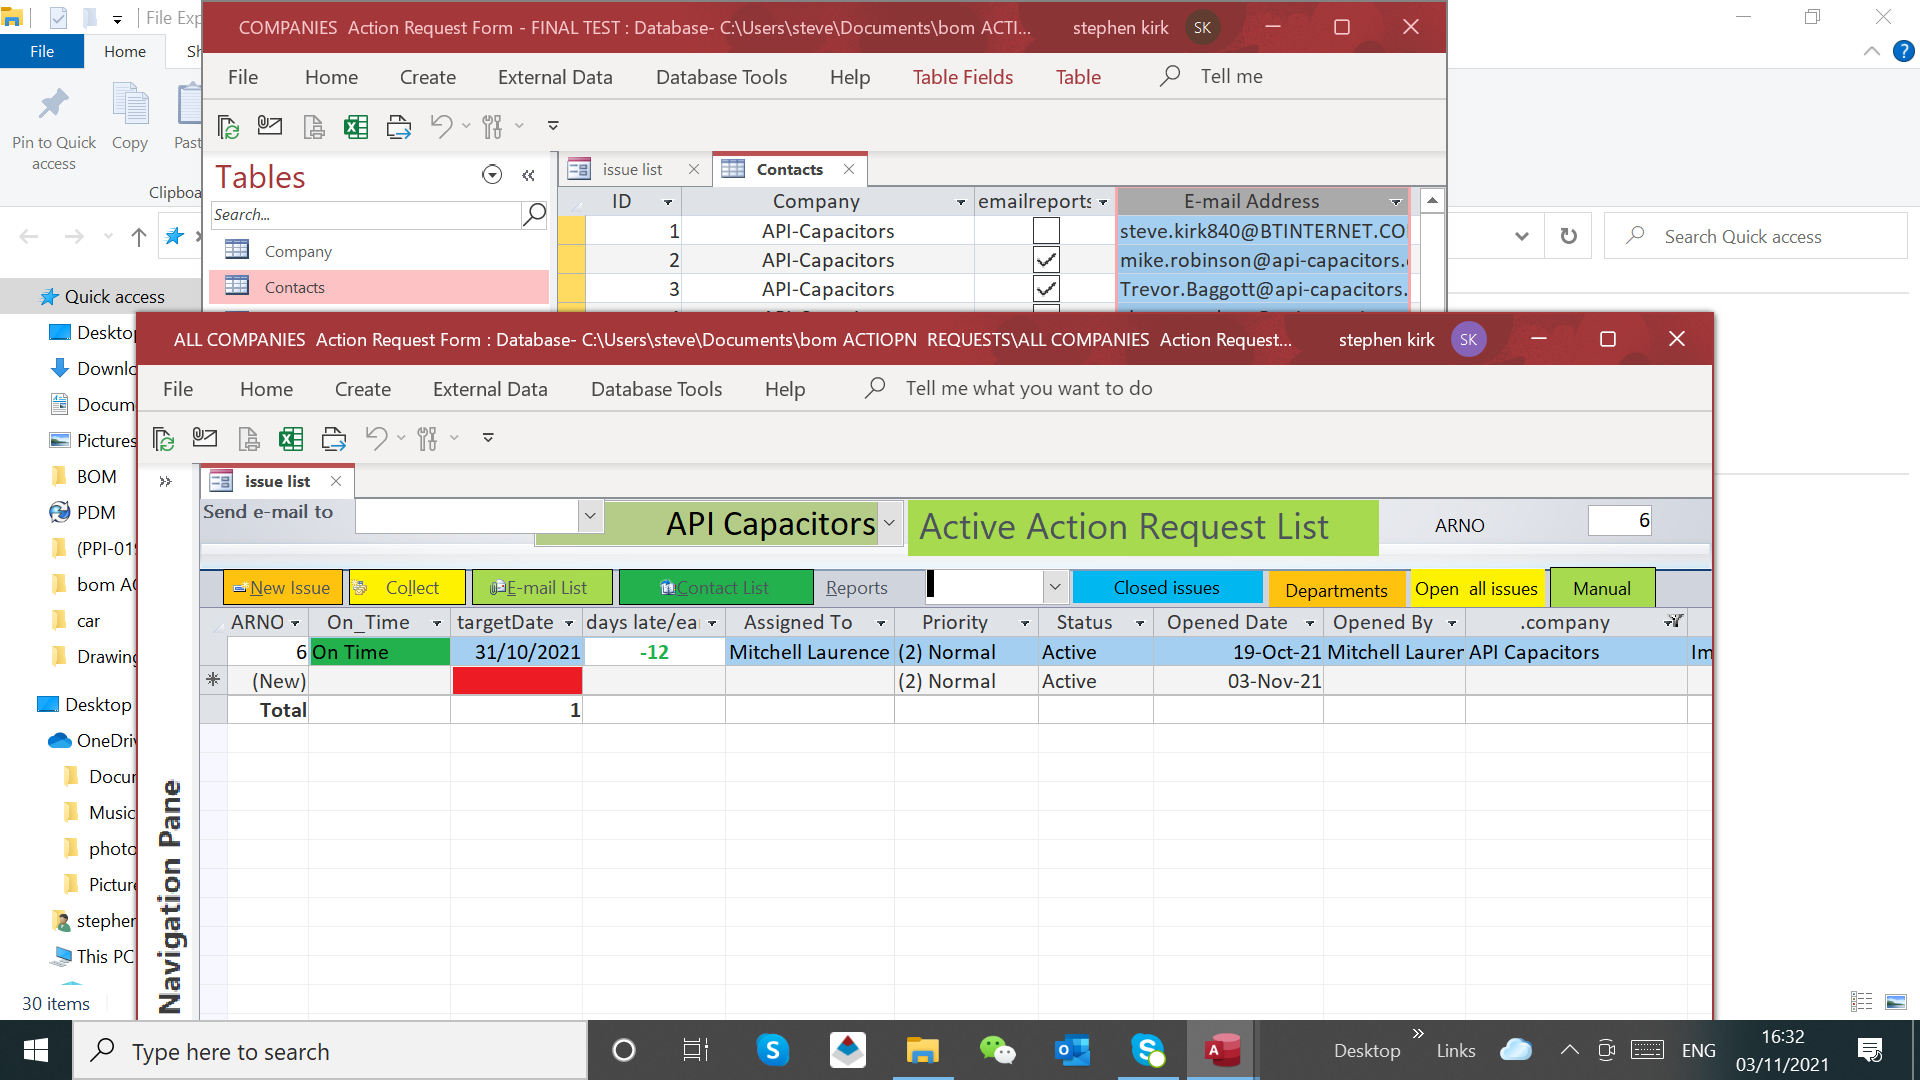The width and height of the screenshot is (1920, 1080).
Task: Open the API Capacitors company dropdown
Action: (888, 523)
